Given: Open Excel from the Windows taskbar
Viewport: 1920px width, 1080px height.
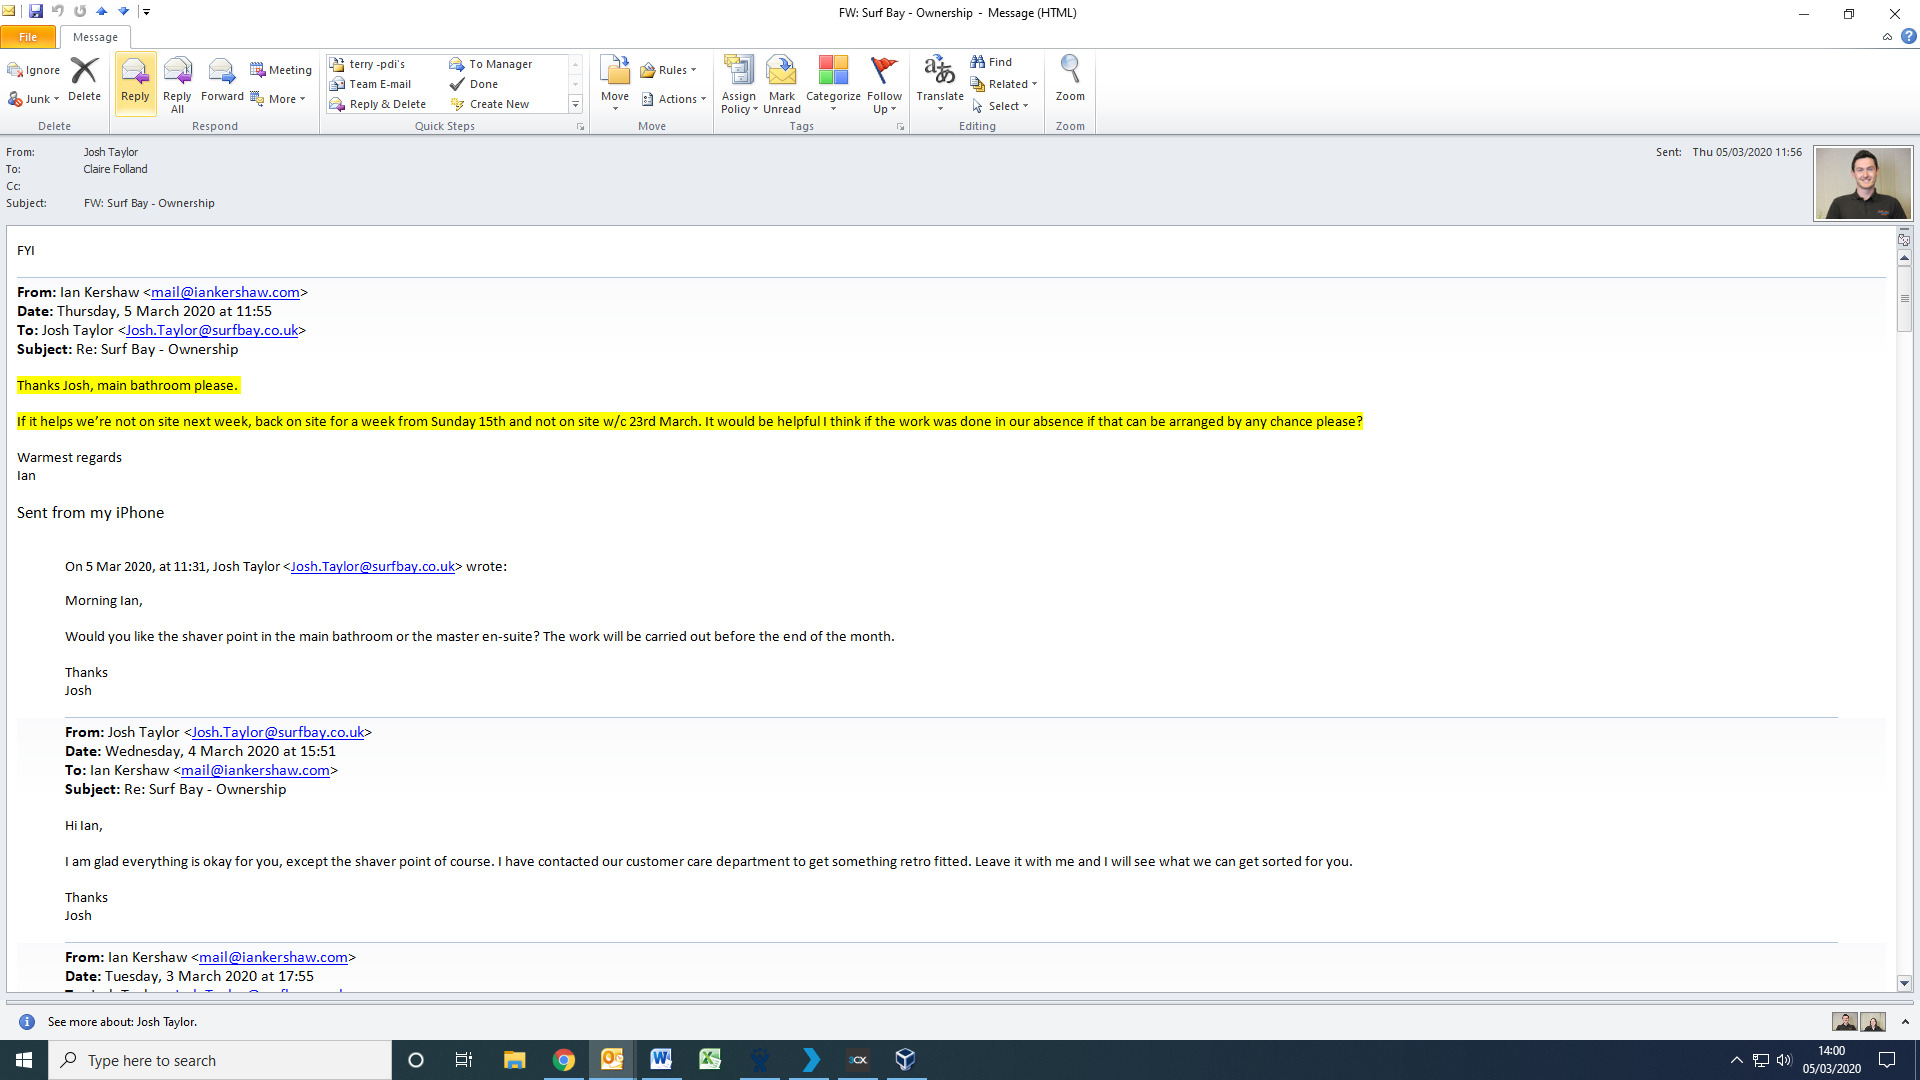Looking at the screenshot, I should 710,1060.
